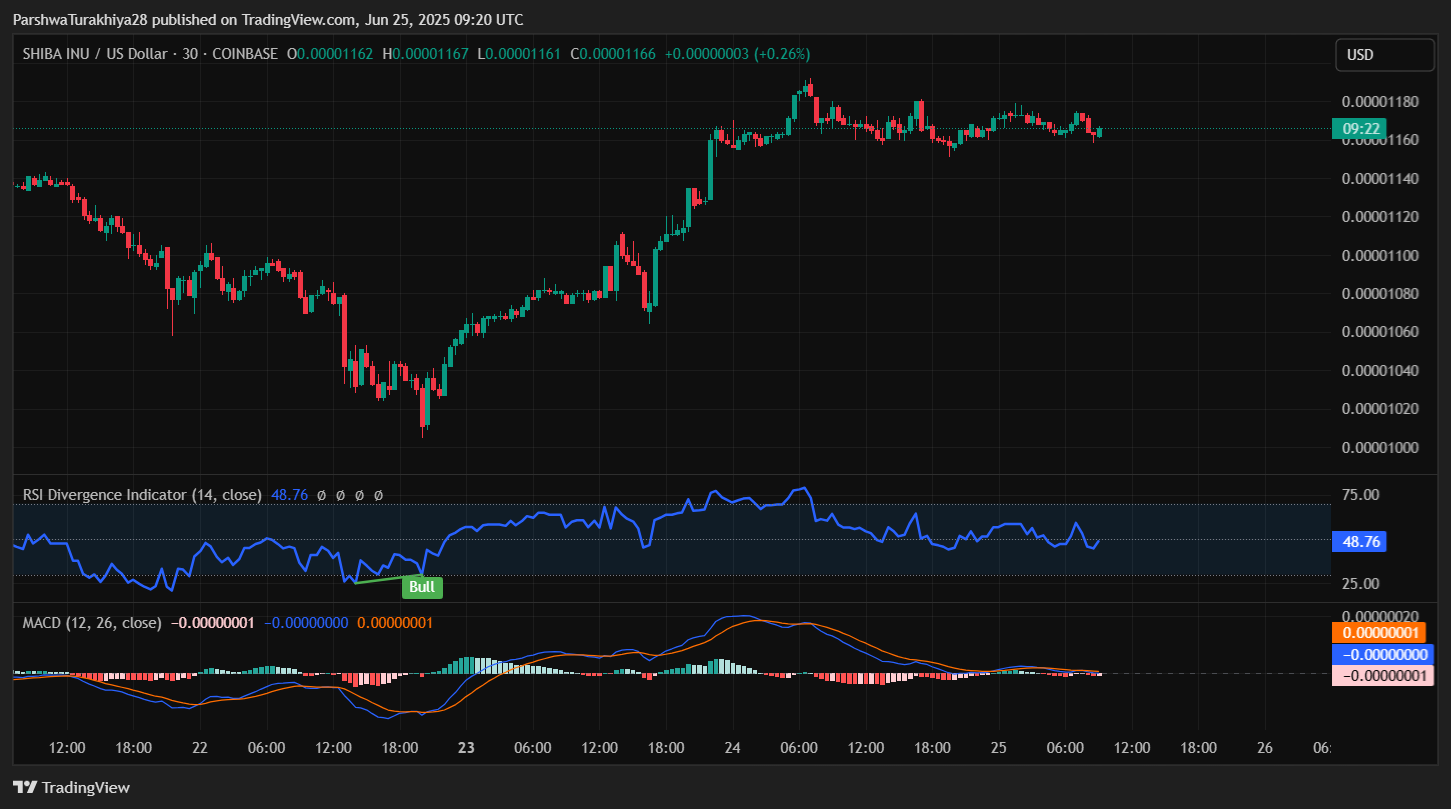Click the 75.00 RSI axis level
1451x809 pixels.
[x=1360, y=495]
